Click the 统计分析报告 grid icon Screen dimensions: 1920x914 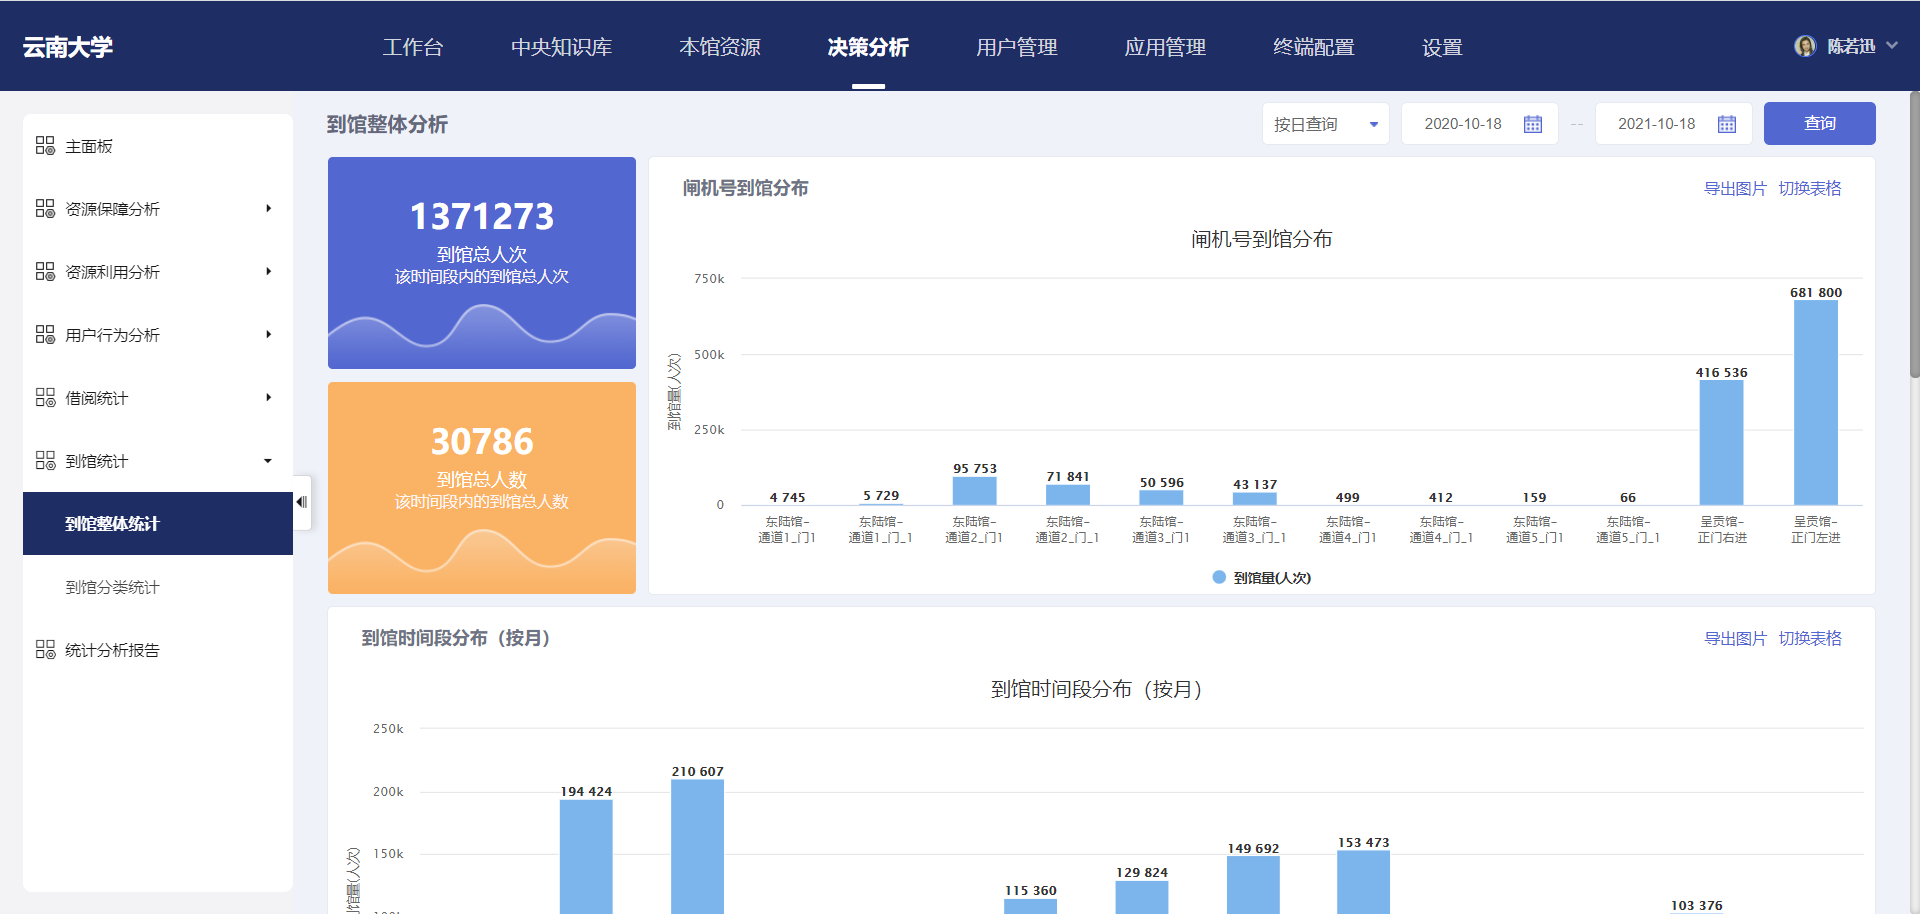tap(45, 650)
